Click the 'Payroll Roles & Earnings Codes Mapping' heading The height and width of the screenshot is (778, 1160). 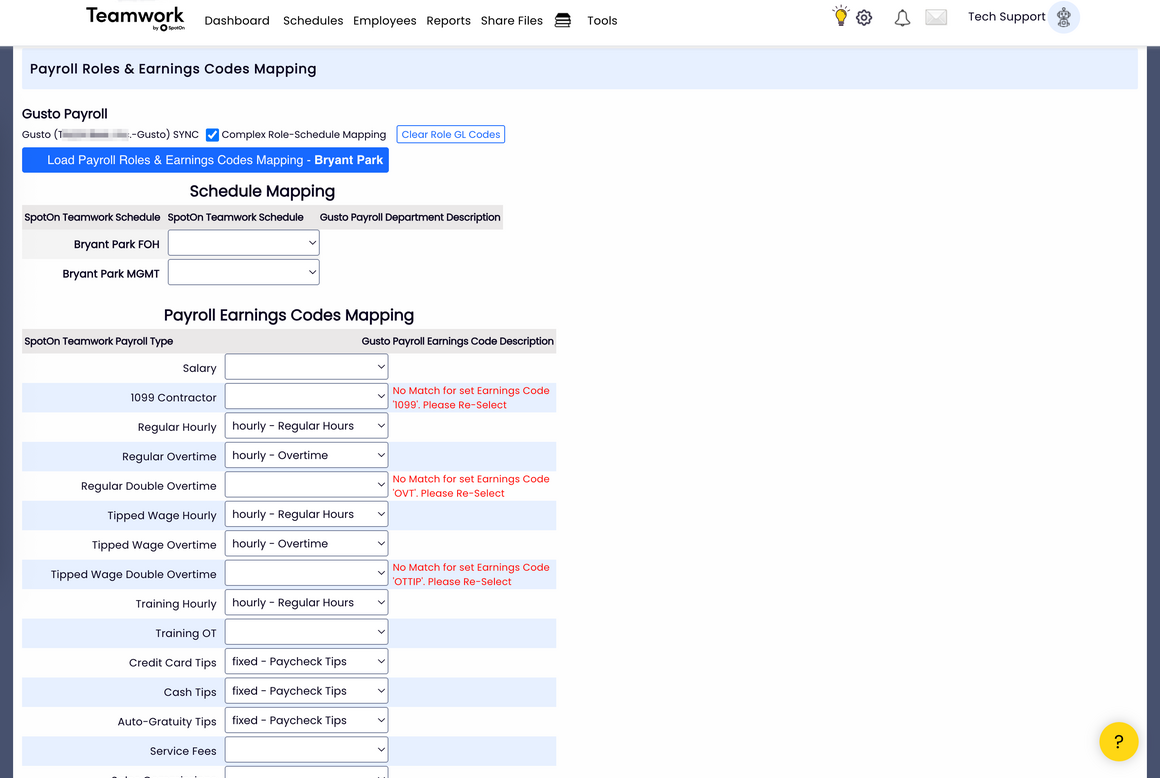[173, 69]
